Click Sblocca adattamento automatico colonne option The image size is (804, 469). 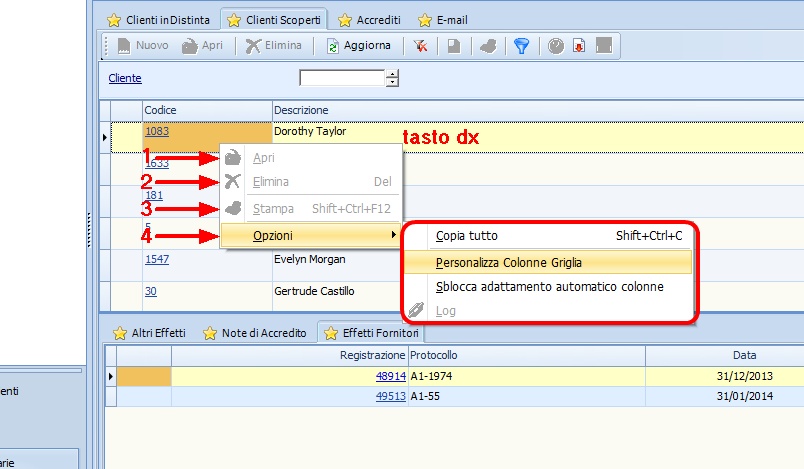(x=549, y=287)
